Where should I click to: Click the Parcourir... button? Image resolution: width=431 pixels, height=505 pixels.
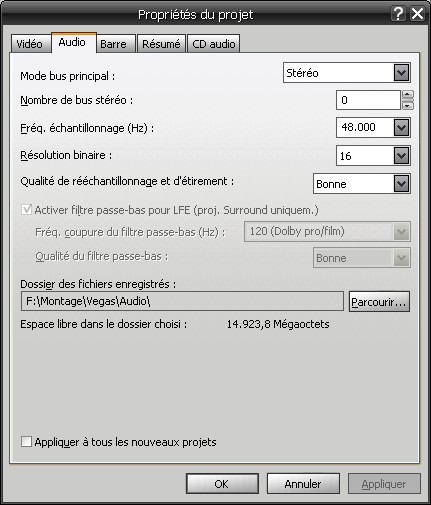[x=379, y=302]
